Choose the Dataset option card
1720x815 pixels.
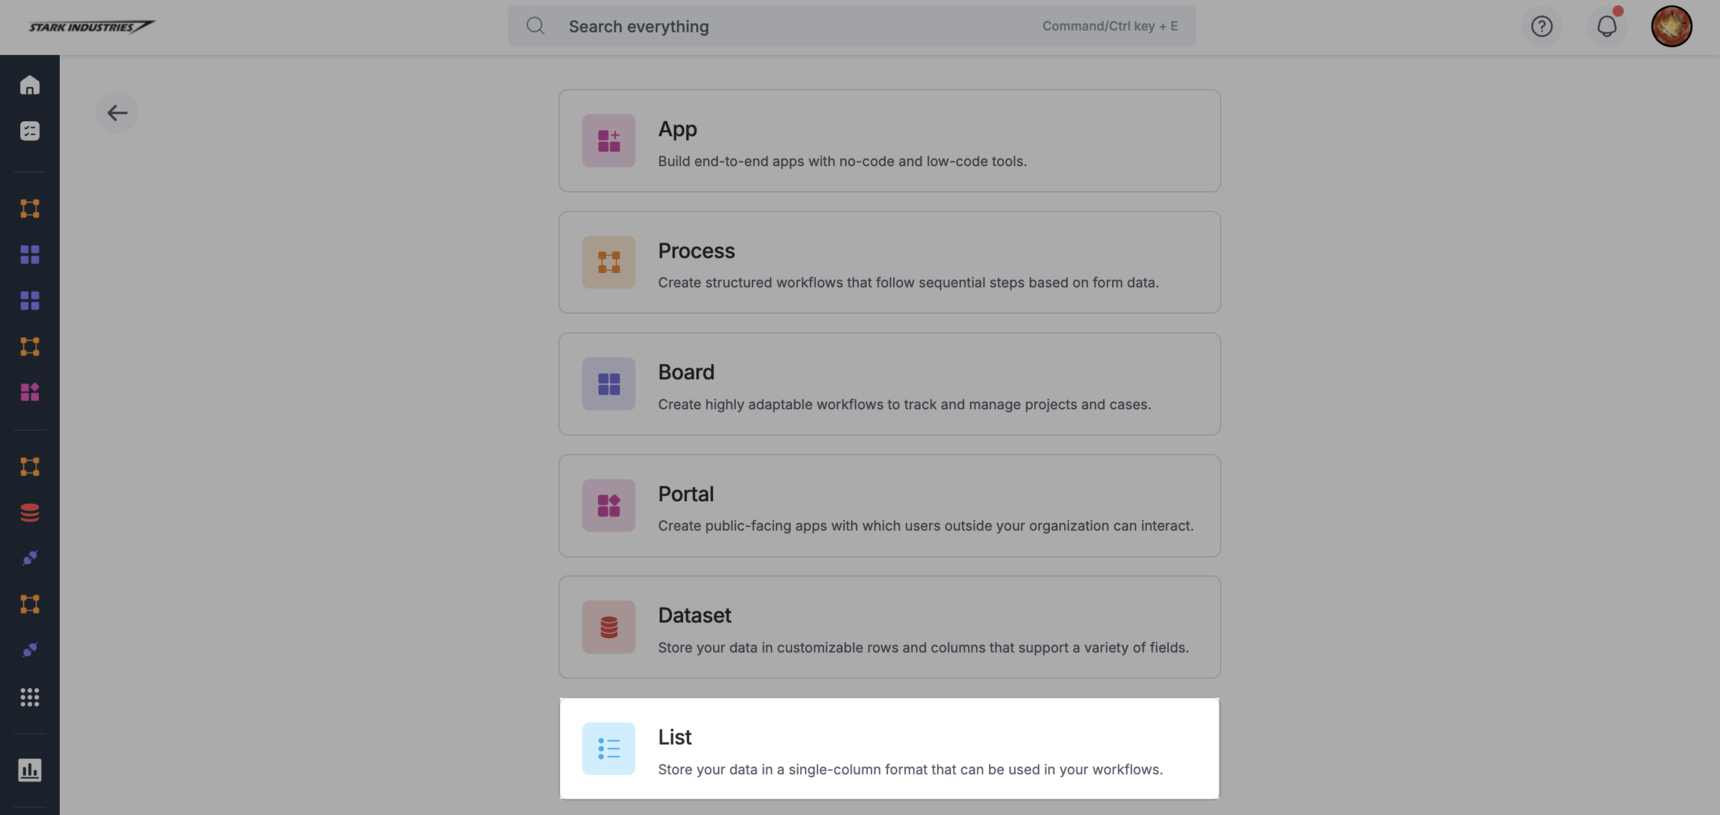pos(889,627)
